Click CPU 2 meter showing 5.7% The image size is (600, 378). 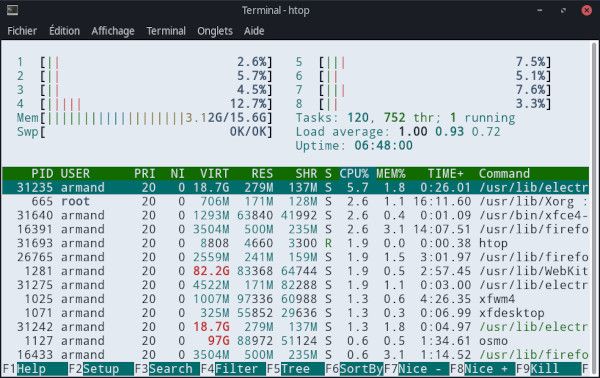(145, 76)
